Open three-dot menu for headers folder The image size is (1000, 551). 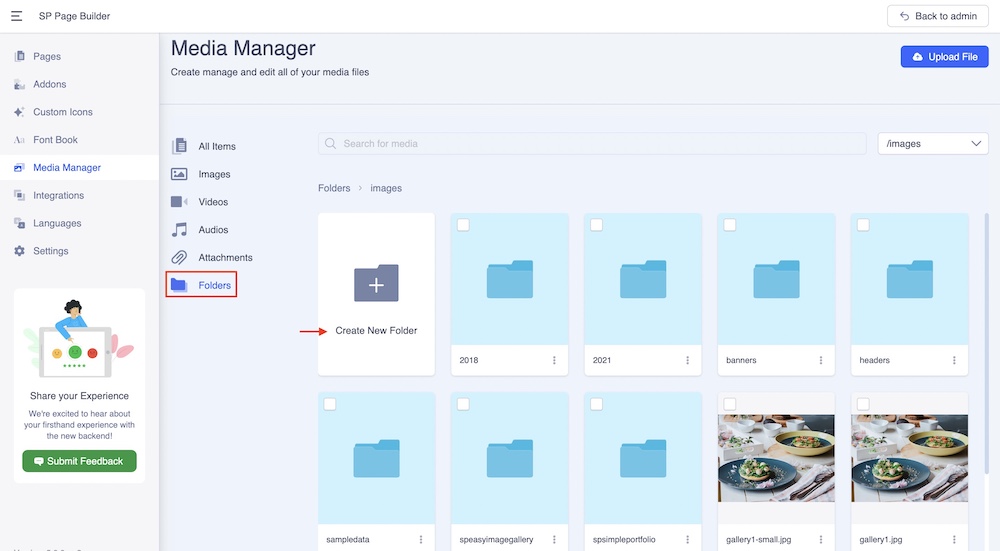point(954,360)
